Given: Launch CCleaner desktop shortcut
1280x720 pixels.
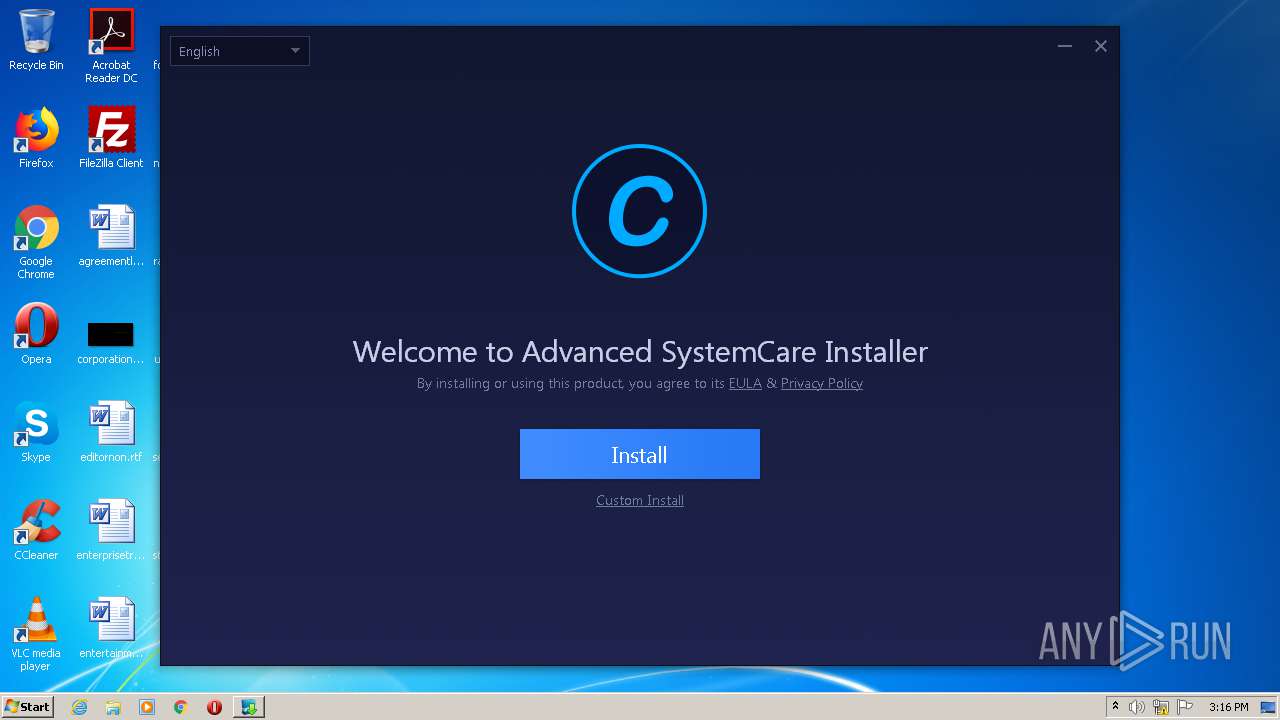Looking at the screenshot, I should [36, 531].
